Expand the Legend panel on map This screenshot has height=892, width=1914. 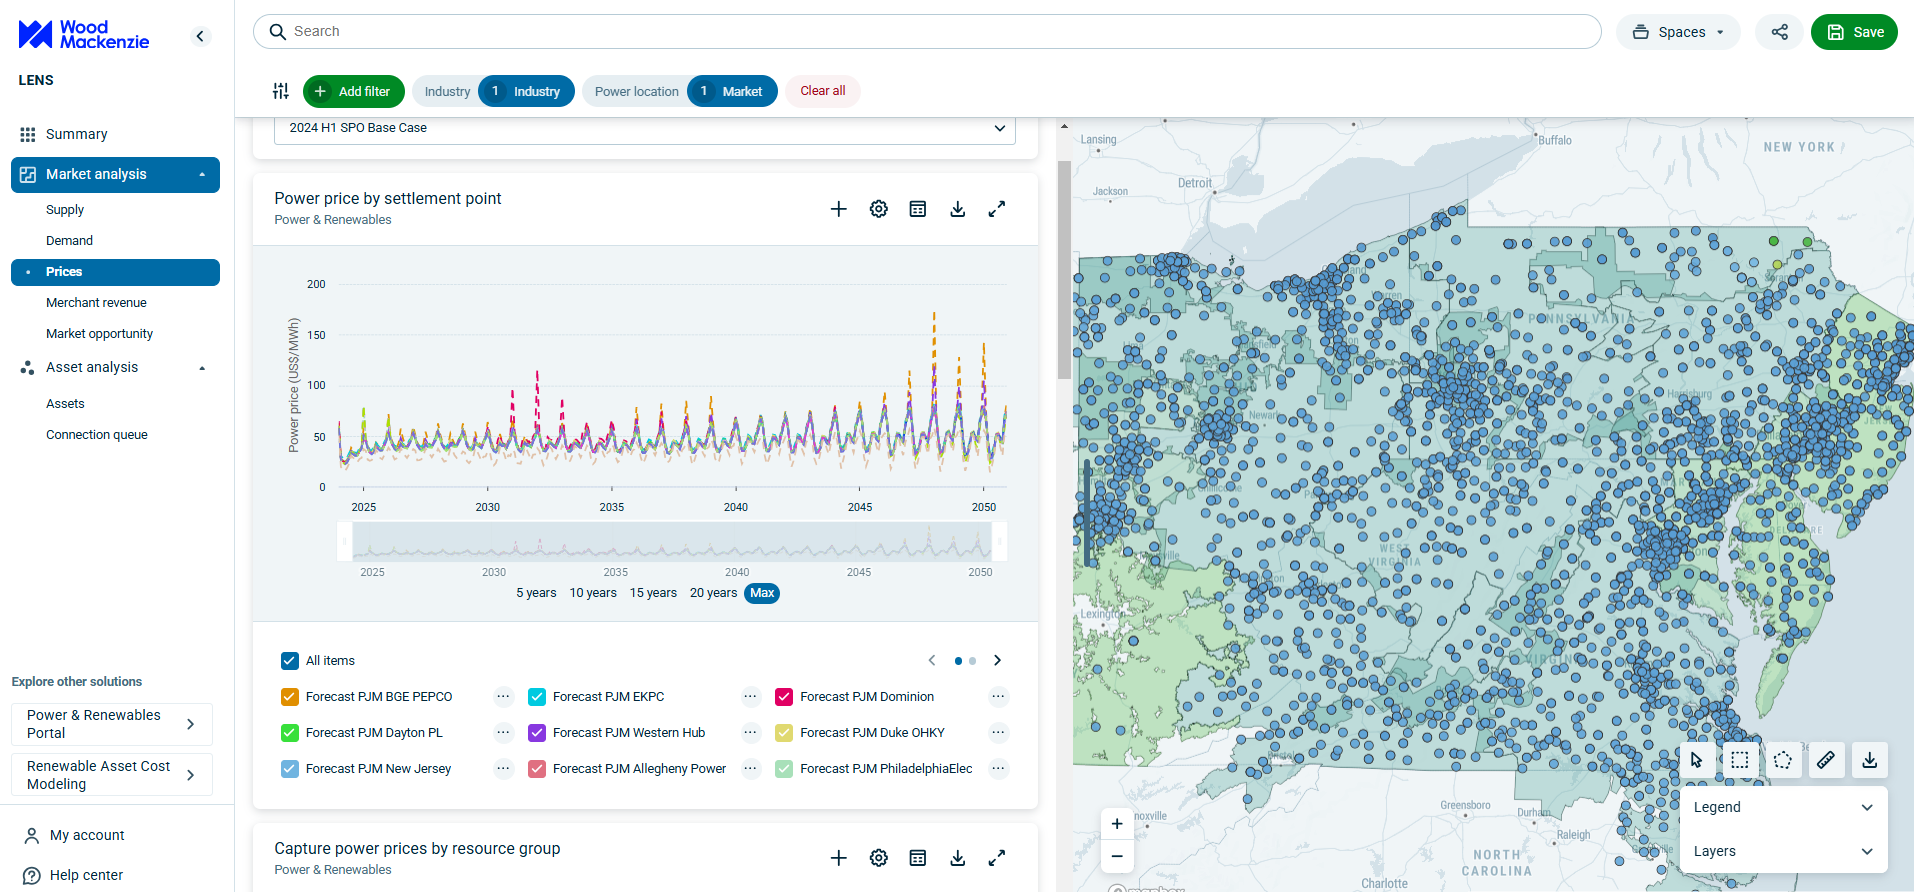click(x=1781, y=807)
